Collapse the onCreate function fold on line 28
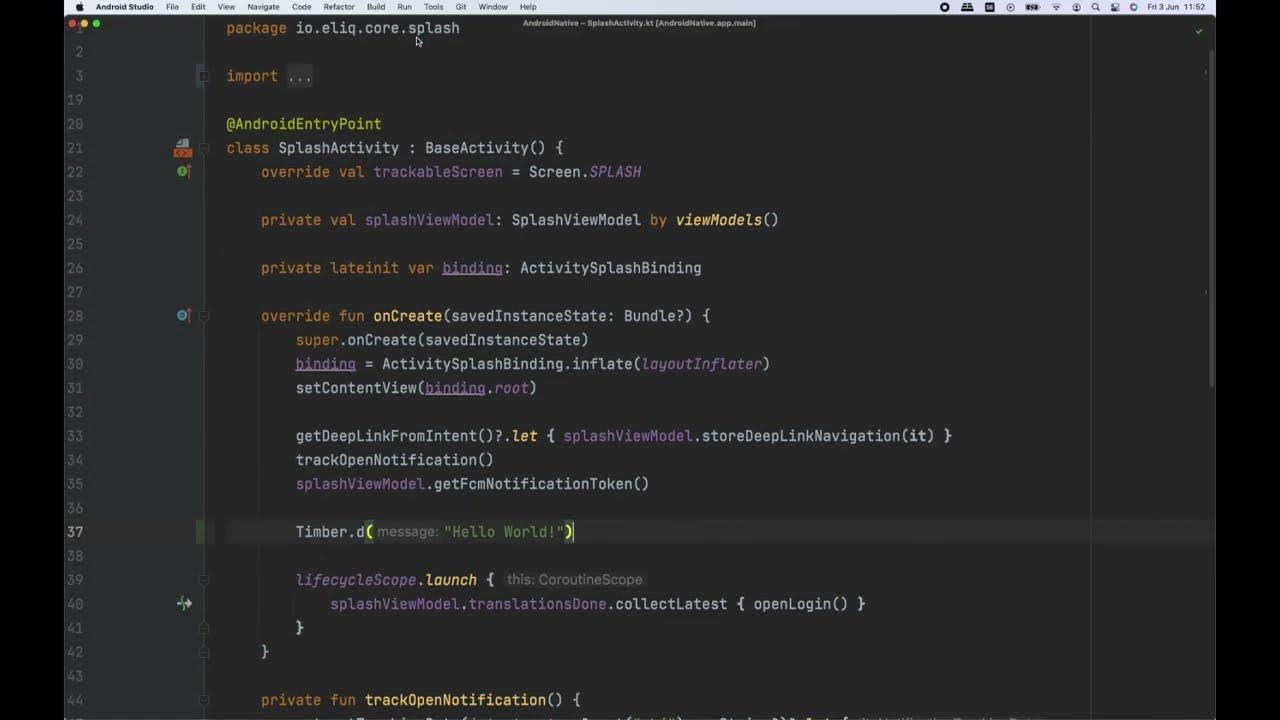Image resolution: width=1280 pixels, height=720 pixels. pyautogui.click(x=203, y=316)
